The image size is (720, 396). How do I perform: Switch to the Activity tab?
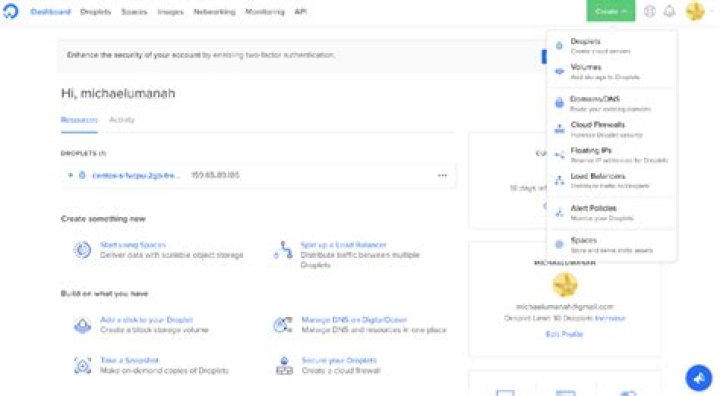(x=122, y=120)
